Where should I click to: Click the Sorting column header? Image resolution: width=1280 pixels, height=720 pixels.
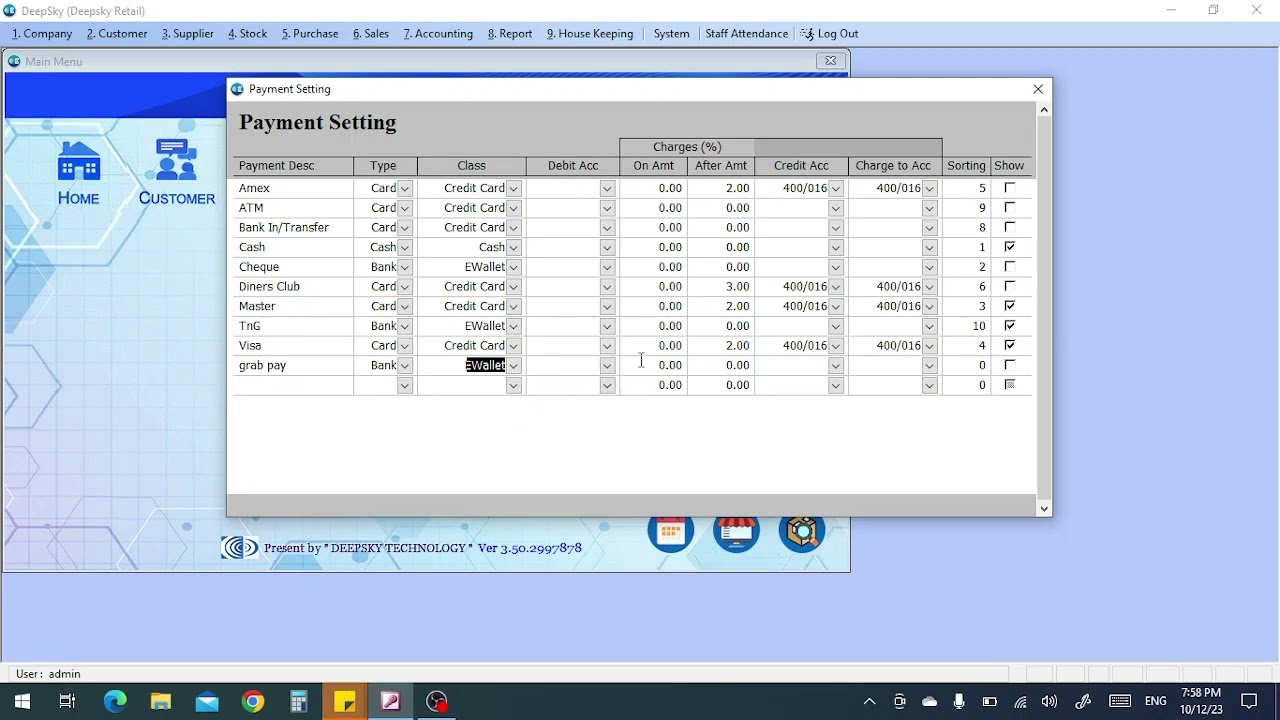(x=966, y=166)
